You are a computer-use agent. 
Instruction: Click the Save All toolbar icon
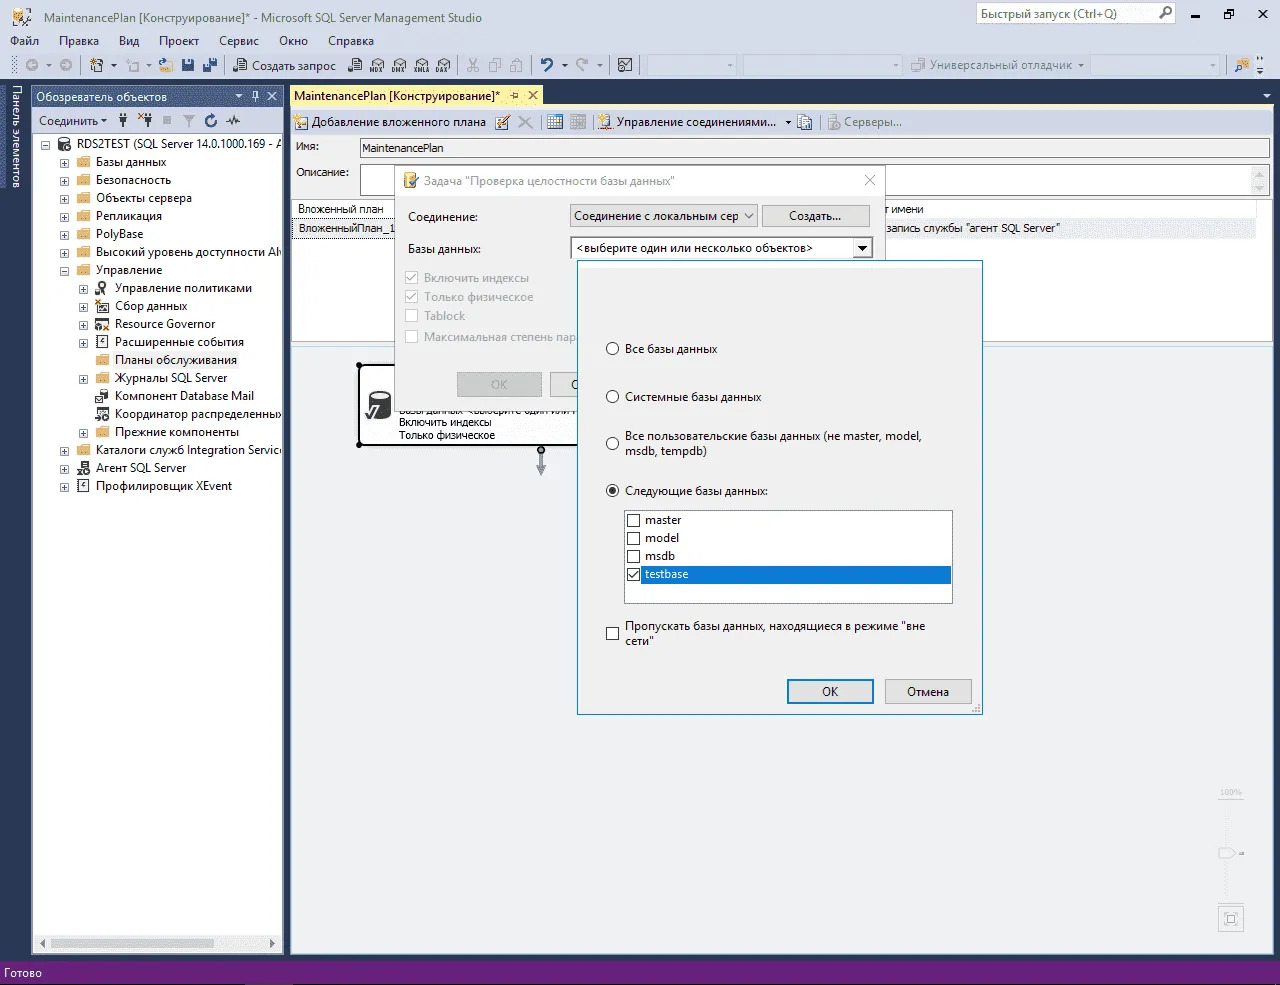209,65
